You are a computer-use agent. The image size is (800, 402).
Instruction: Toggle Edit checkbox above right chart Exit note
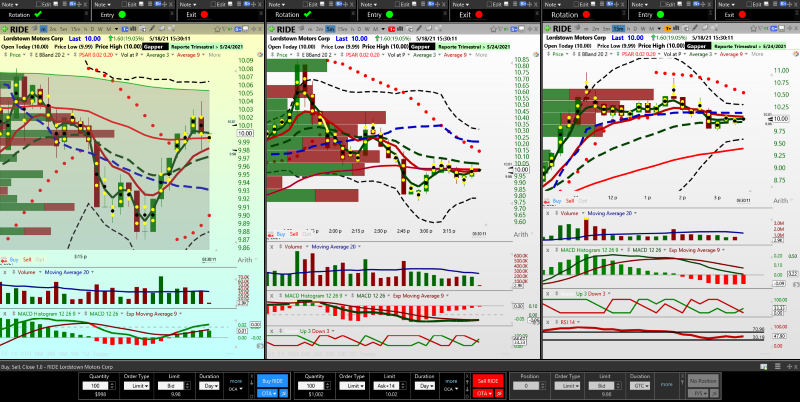(748, 4)
